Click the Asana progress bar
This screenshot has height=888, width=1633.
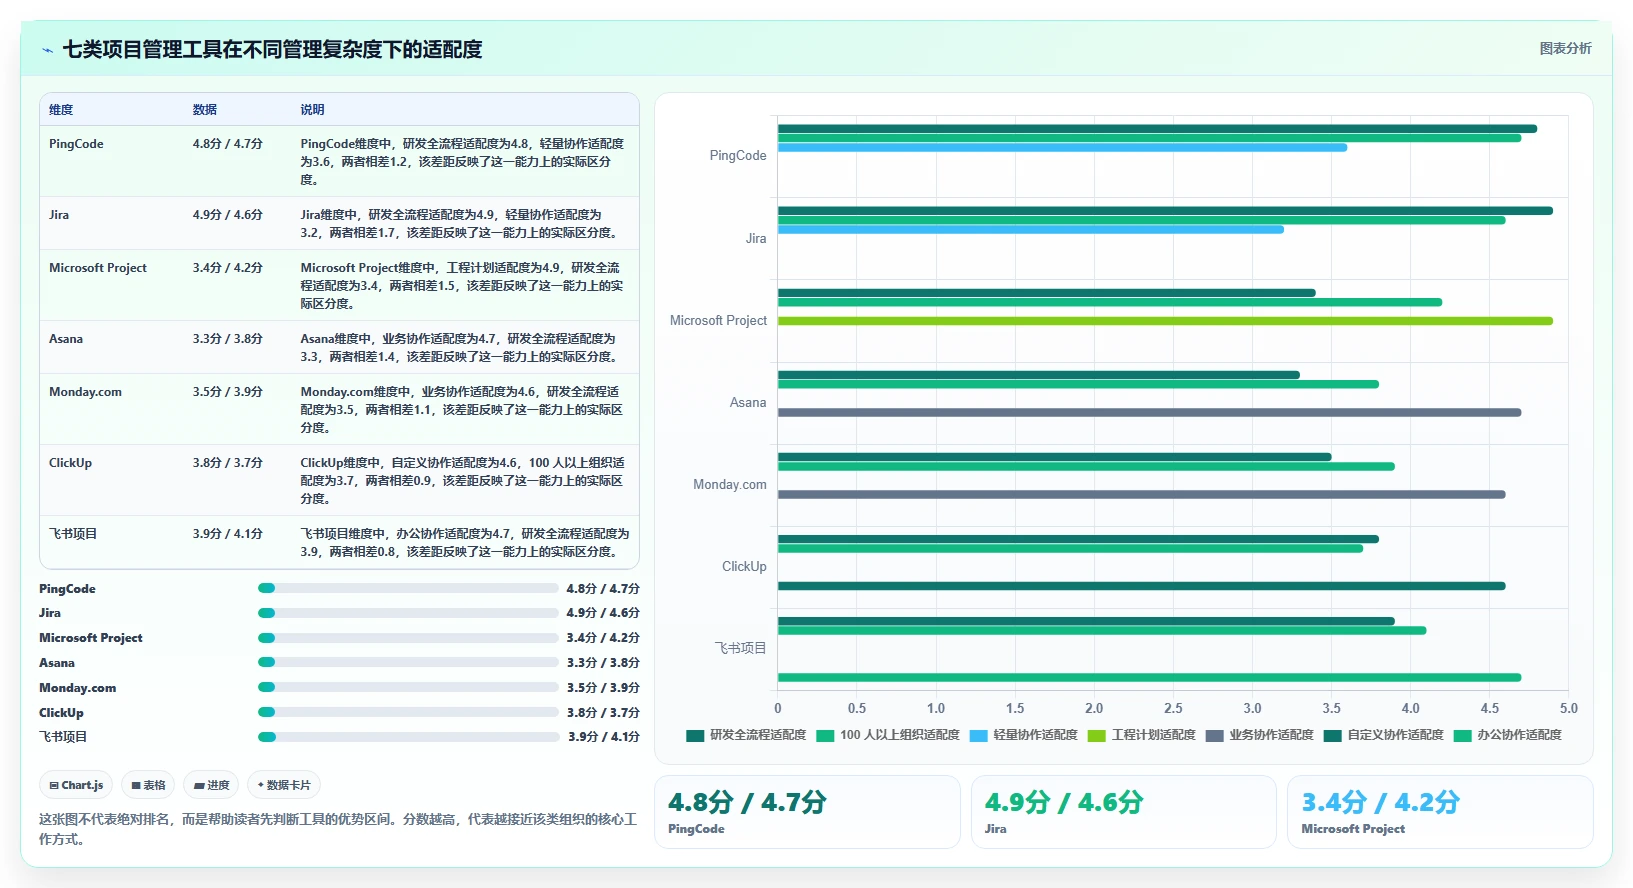point(408,662)
